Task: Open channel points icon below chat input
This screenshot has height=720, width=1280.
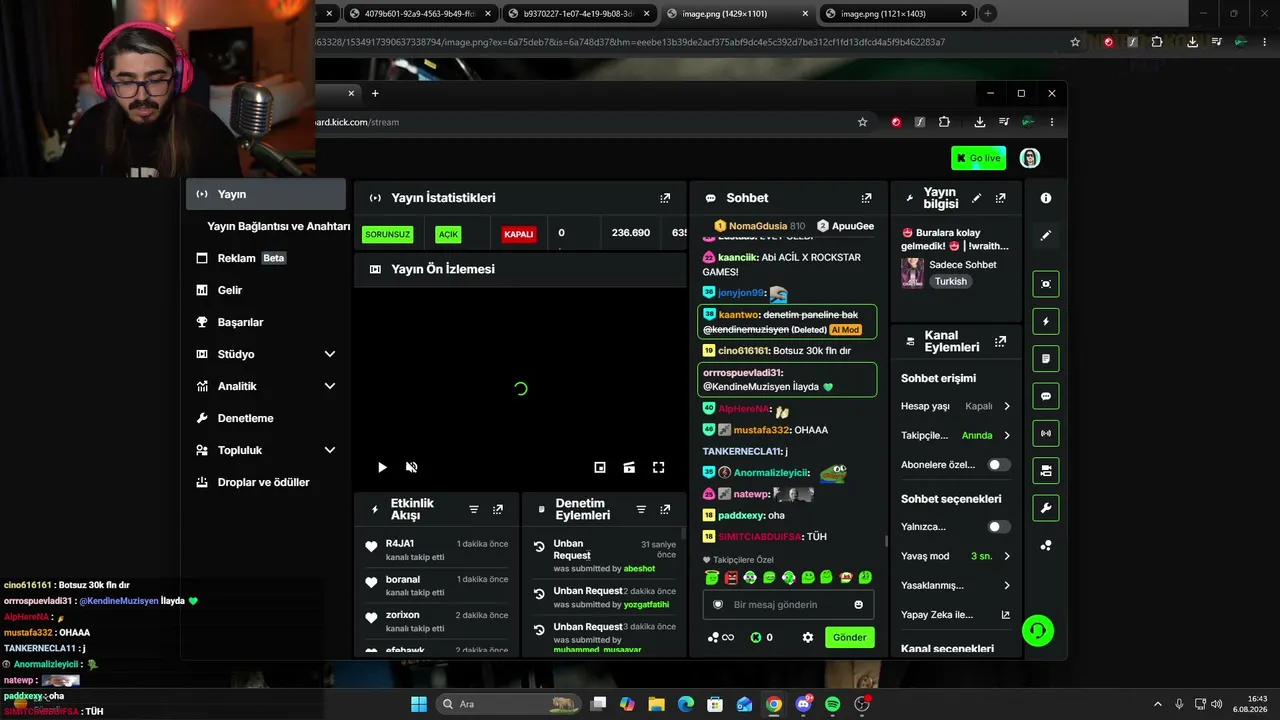Action: 720,637
